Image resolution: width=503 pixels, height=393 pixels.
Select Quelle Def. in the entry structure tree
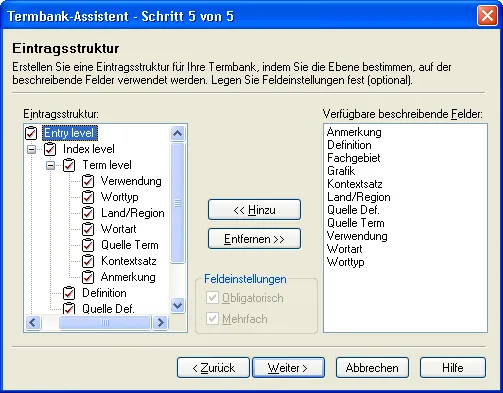(x=108, y=309)
